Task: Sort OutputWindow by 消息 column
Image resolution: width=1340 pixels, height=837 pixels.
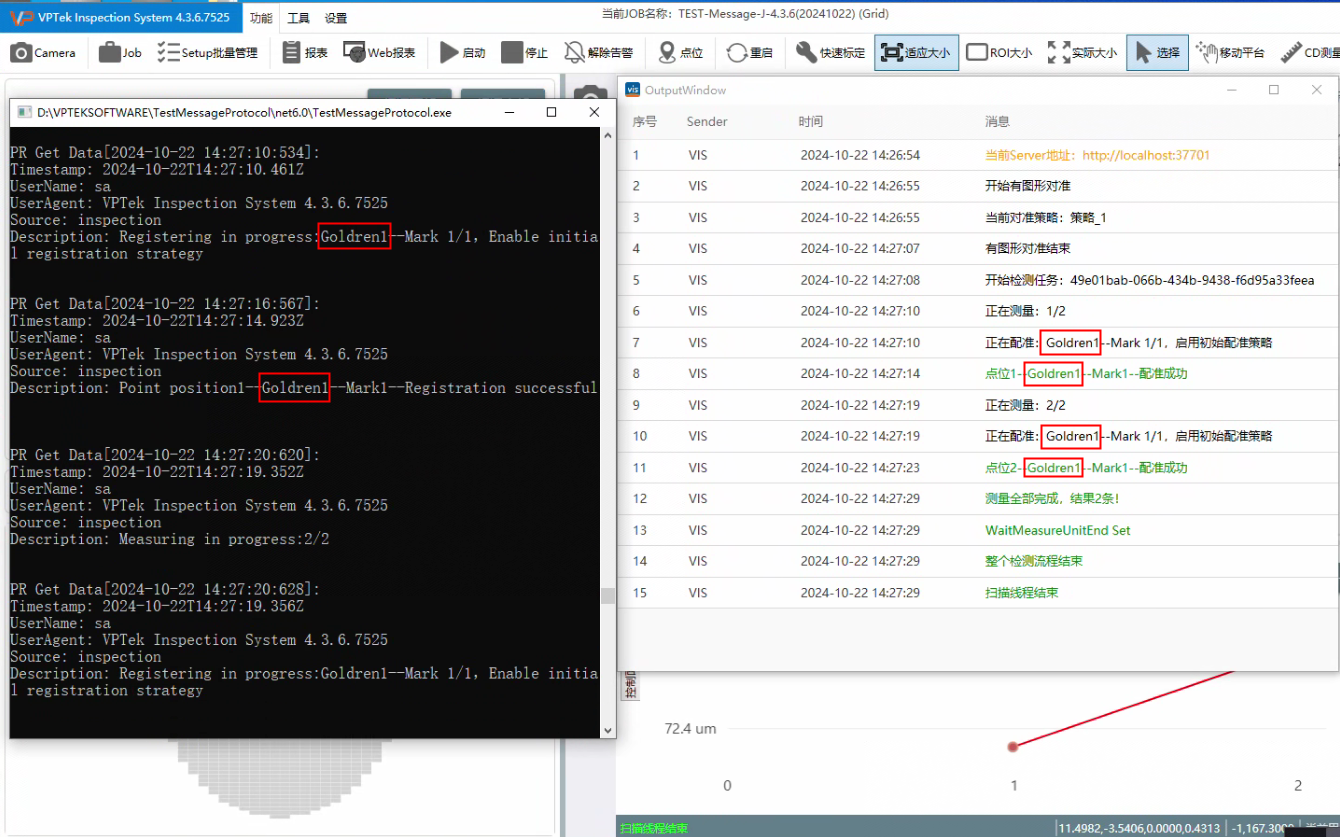Action: point(997,121)
